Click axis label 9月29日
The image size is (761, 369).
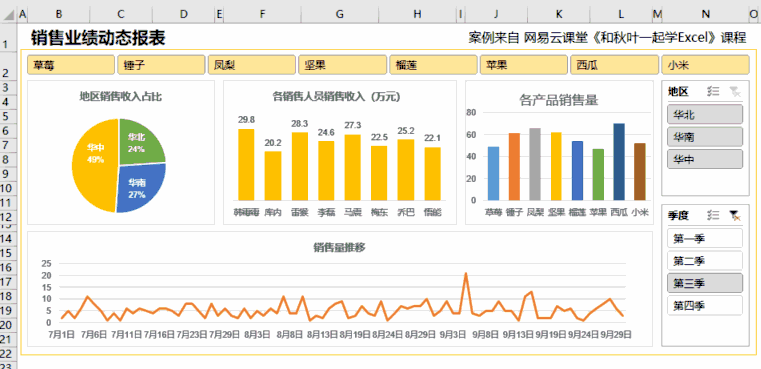pyautogui.click(x=616, y=335)
